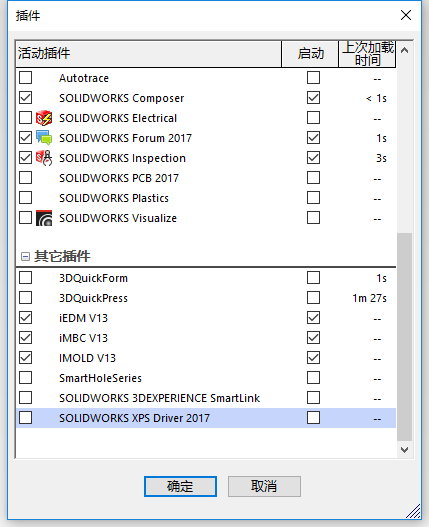Close the 插件 dialog window
This screenshot has width=429, height=527.
click(406, 15)
